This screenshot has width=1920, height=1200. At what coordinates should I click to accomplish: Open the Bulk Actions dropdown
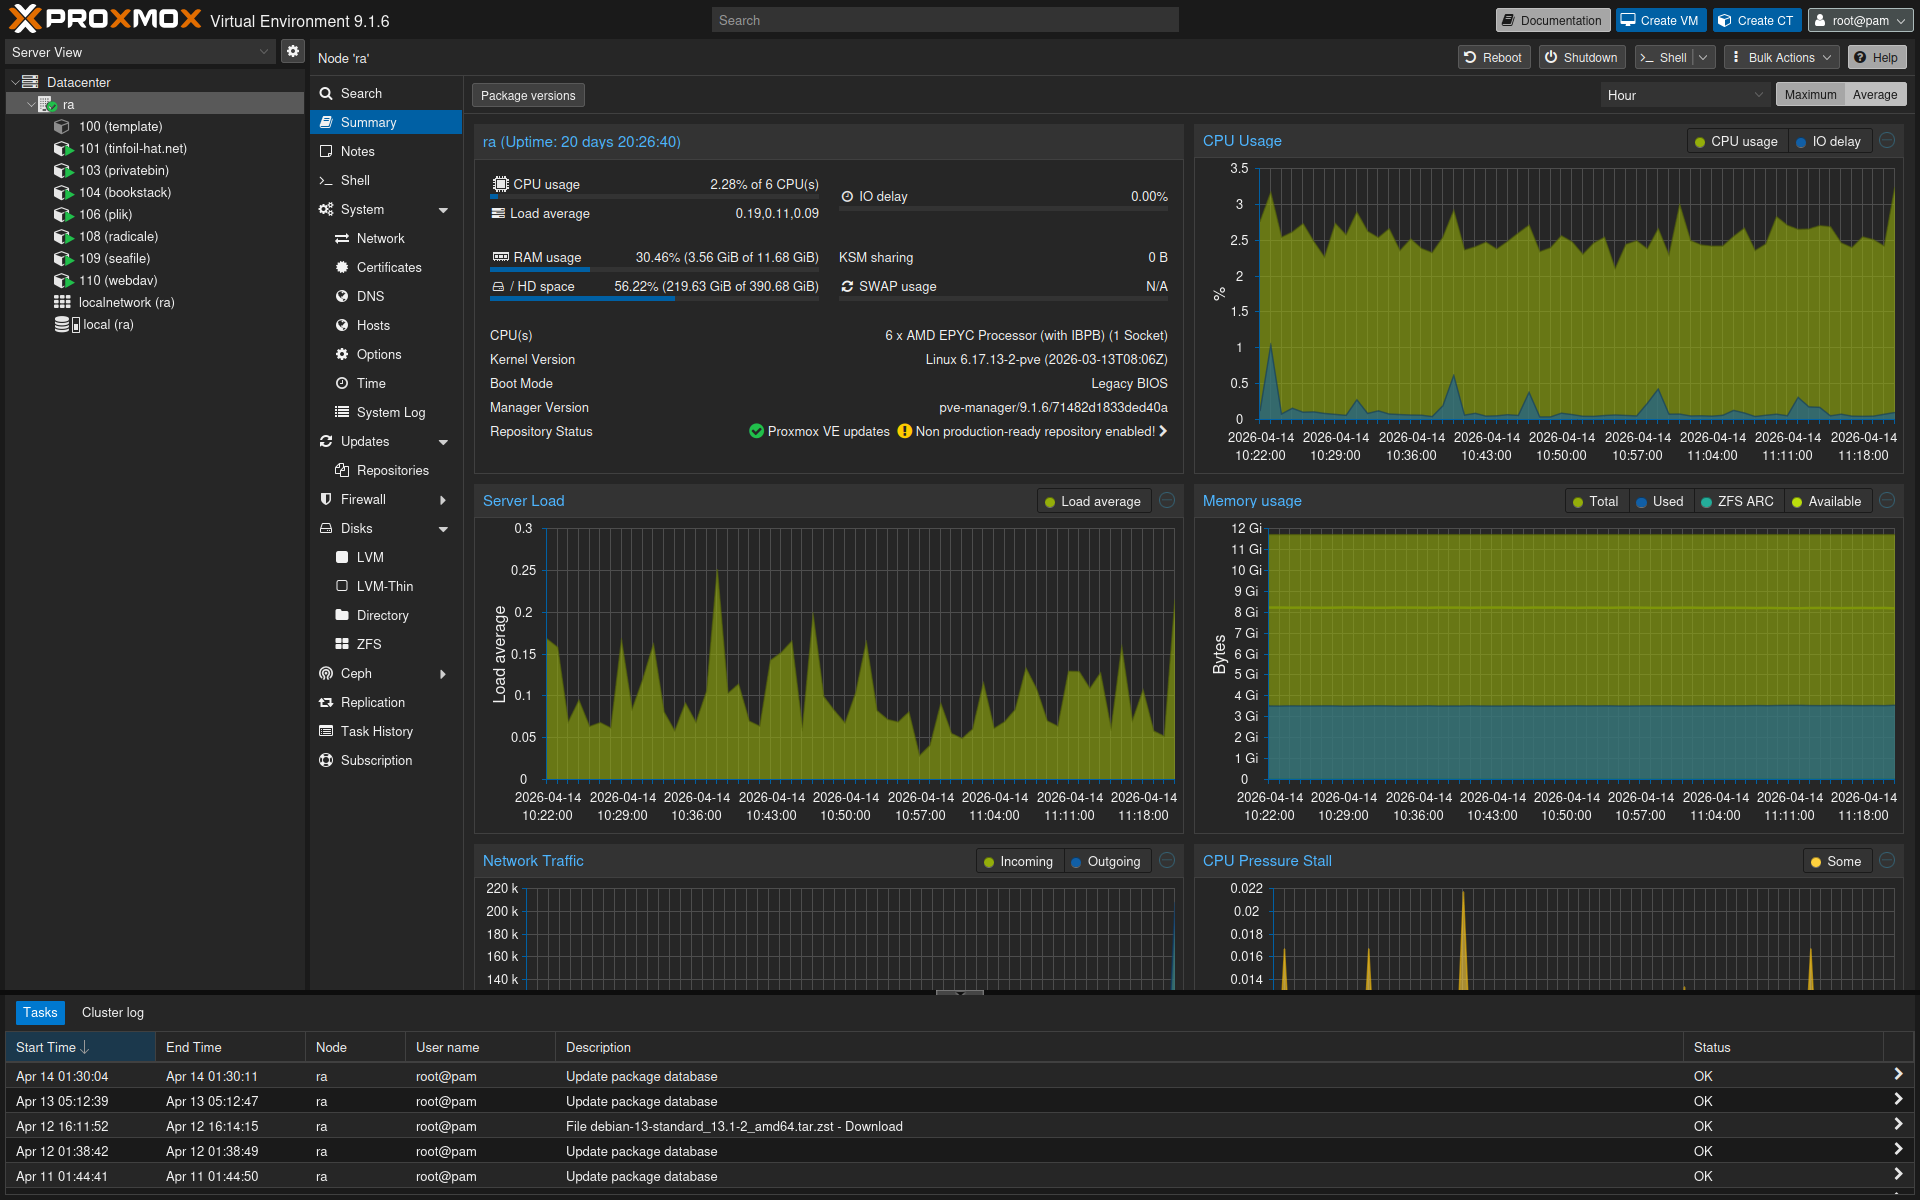1783,58
